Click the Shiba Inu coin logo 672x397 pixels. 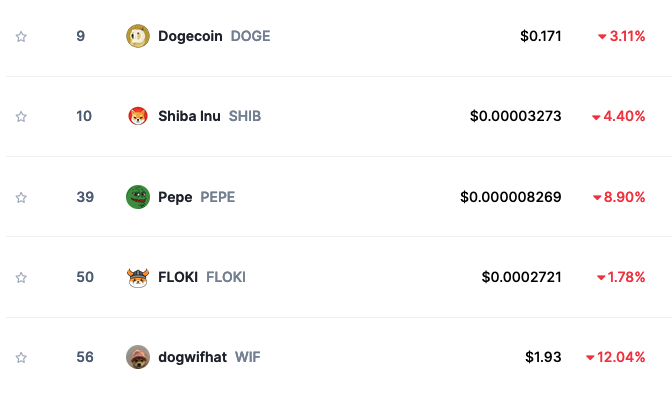(138, 116)
